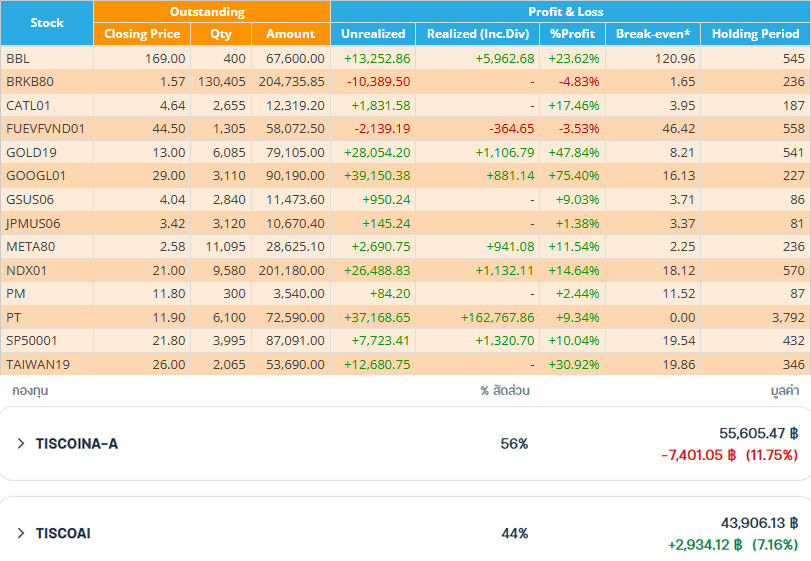Screen dimensions: 811x561
Task: Sort by Realized (Inc.Div) column header
Action: point(478,34)
